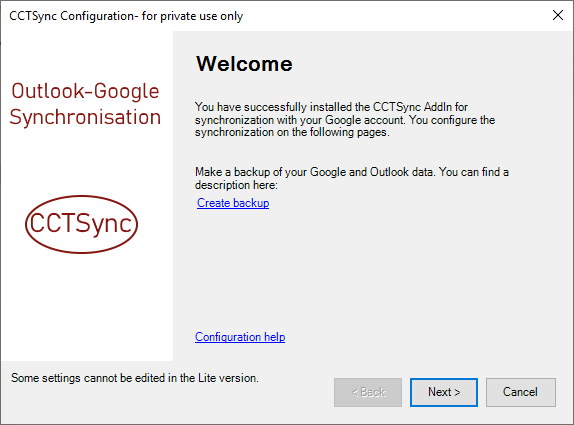Click the title bar's empty space left of the close button
574x425 pixels.
coord(395,16)
